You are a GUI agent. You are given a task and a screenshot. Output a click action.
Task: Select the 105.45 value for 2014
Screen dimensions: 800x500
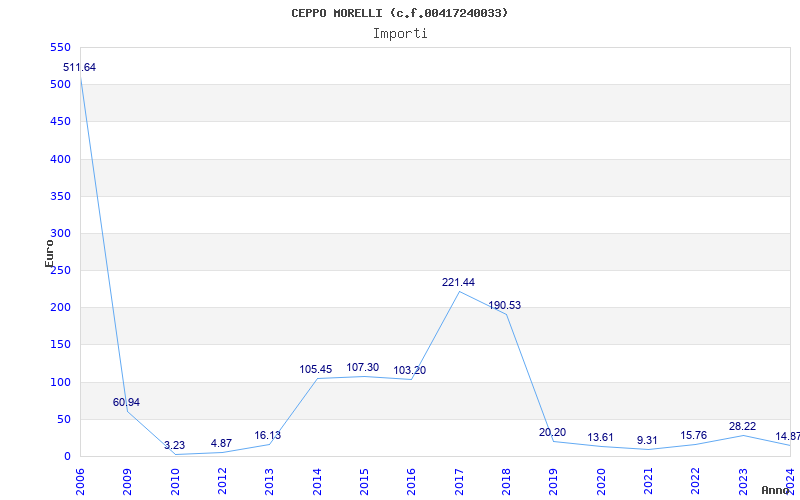[x=315, y=369]
